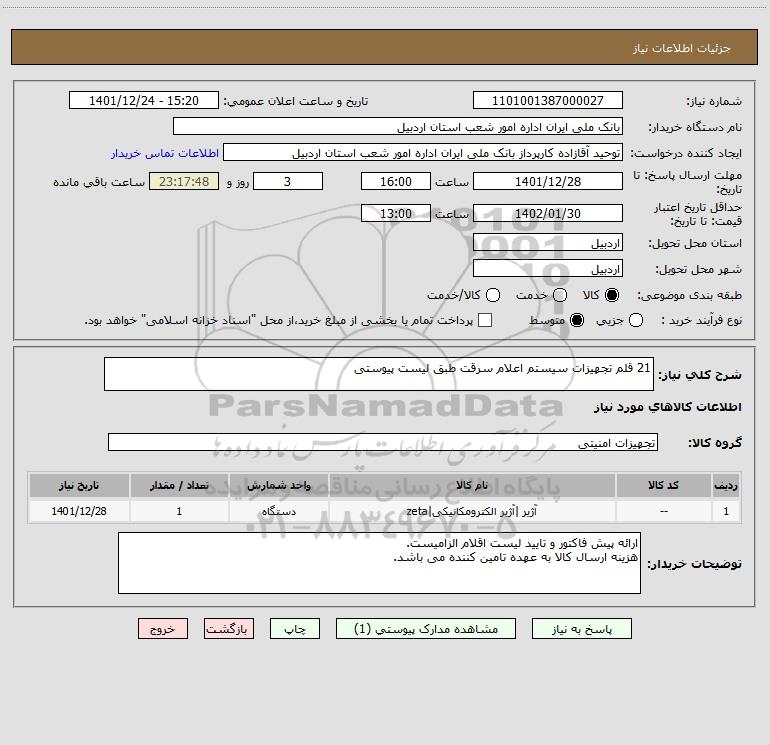This screenshot has height=745, width=770.
Task: Click the اطلاعات کالاهای مورد نیاز heading
Action: click(668, 407)
